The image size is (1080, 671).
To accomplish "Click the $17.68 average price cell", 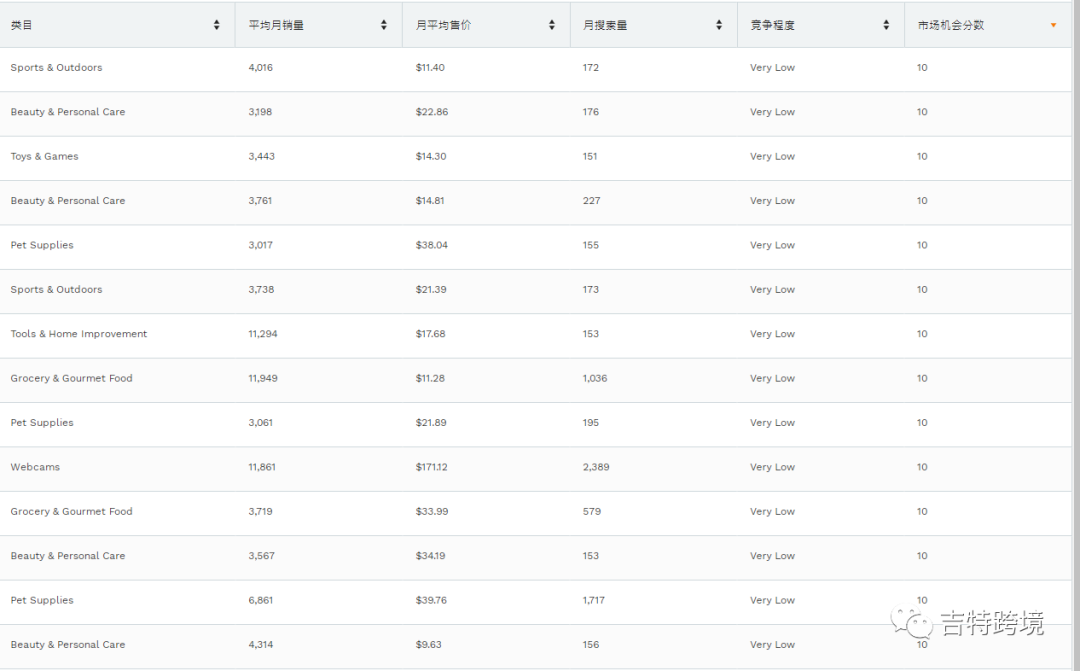I will coord(430,334).
